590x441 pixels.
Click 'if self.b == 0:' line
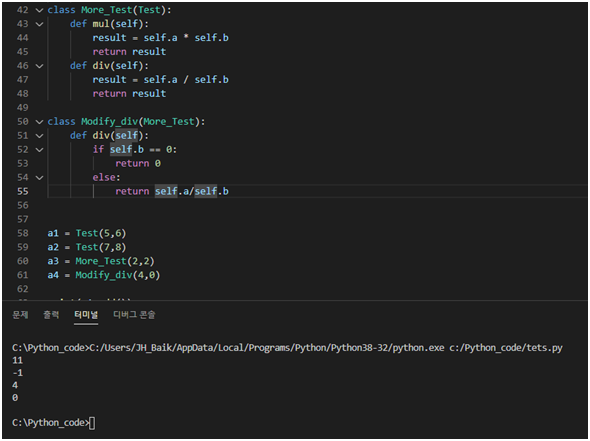(135, 149)
